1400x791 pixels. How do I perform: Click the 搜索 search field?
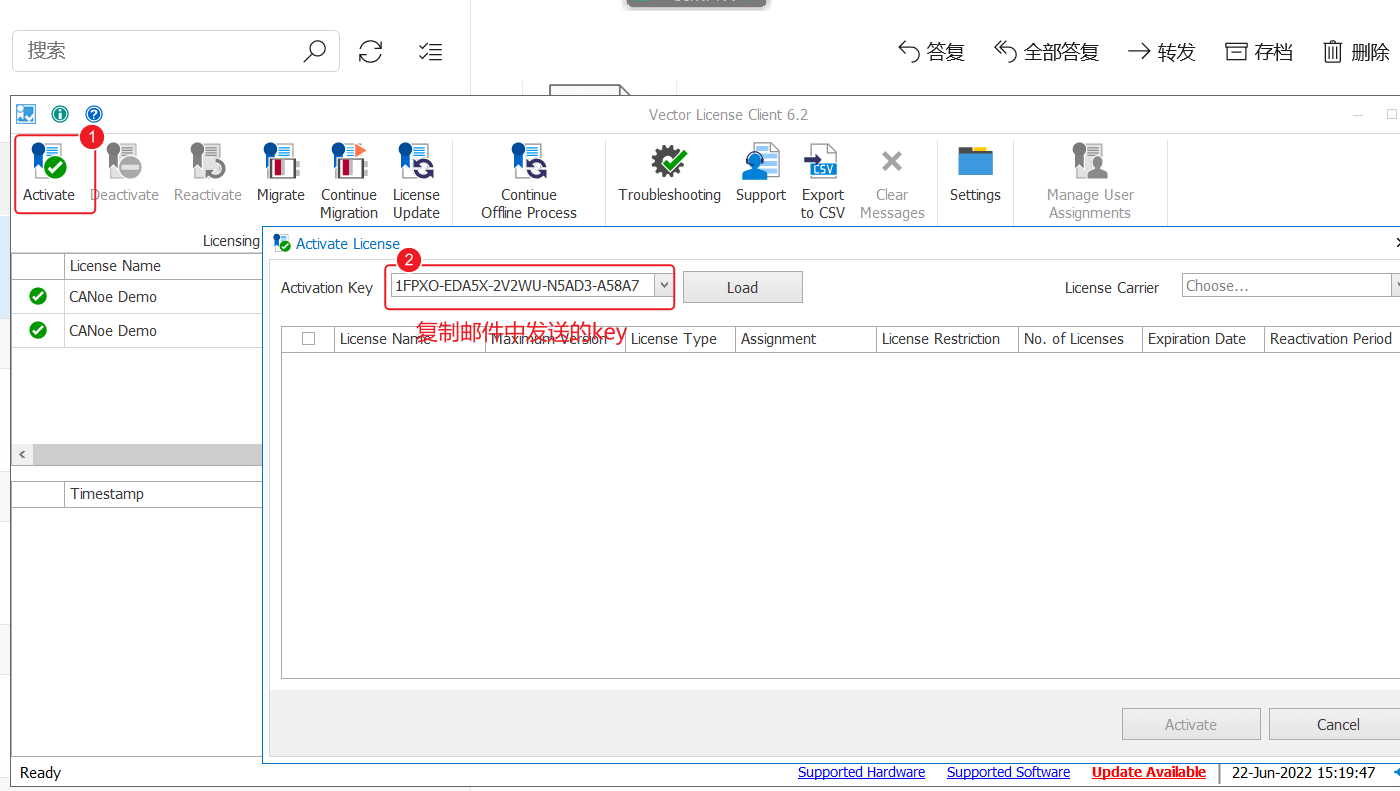point(160,50)
